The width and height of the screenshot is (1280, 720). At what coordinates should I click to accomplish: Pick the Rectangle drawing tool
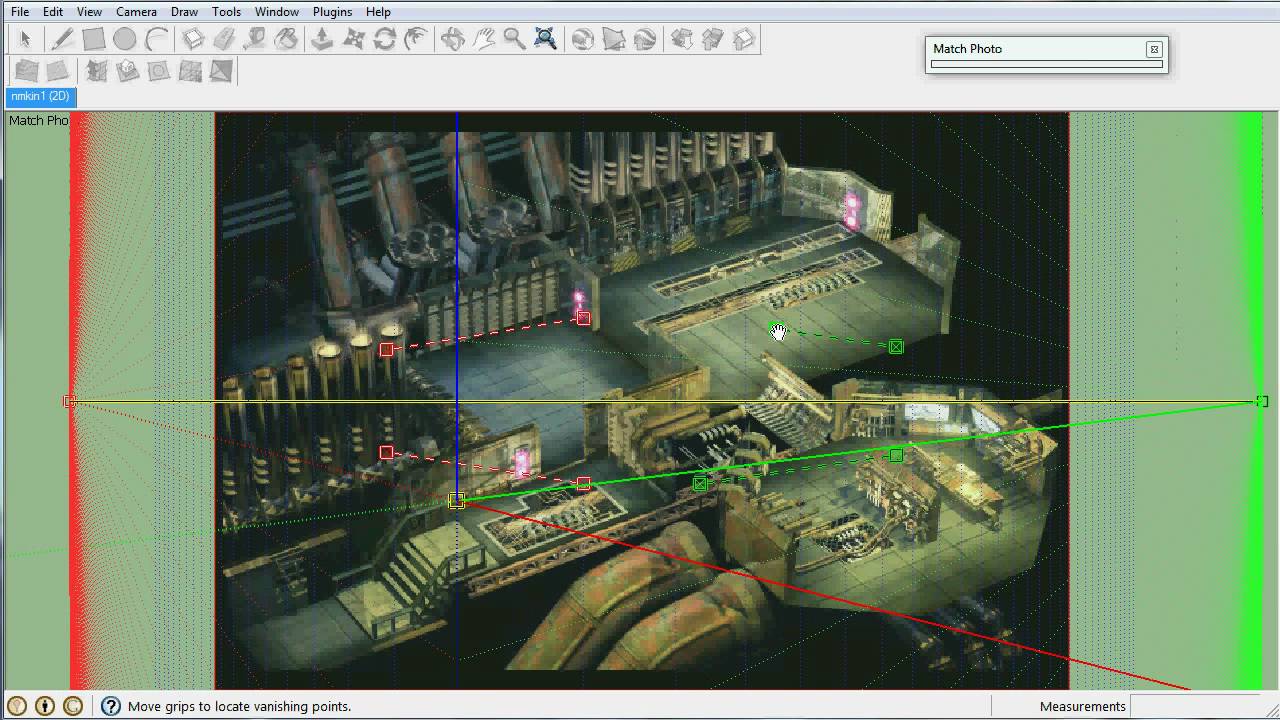pos(93,39)
